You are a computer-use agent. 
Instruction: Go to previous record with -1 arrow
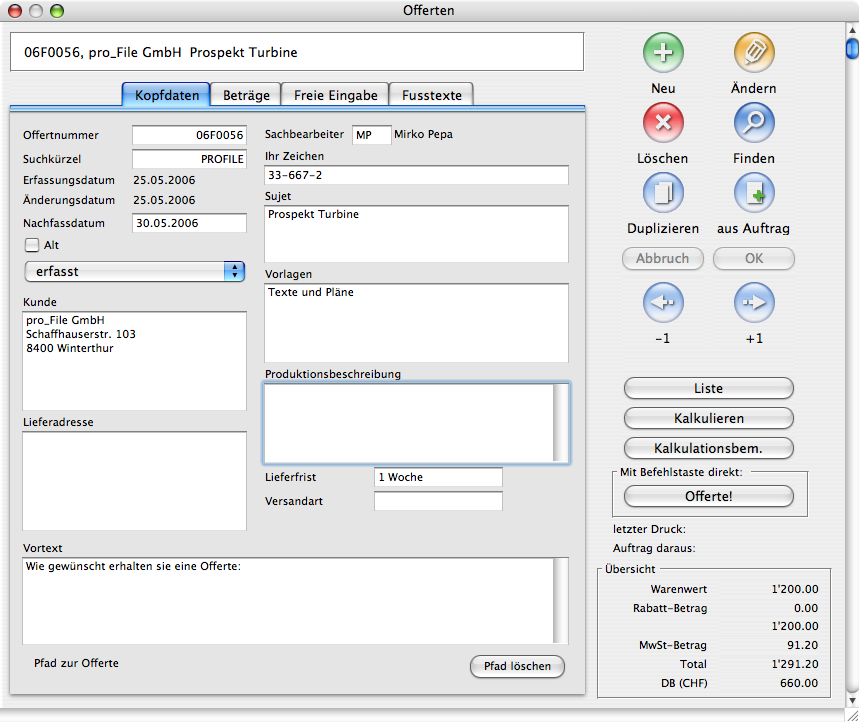662,302
